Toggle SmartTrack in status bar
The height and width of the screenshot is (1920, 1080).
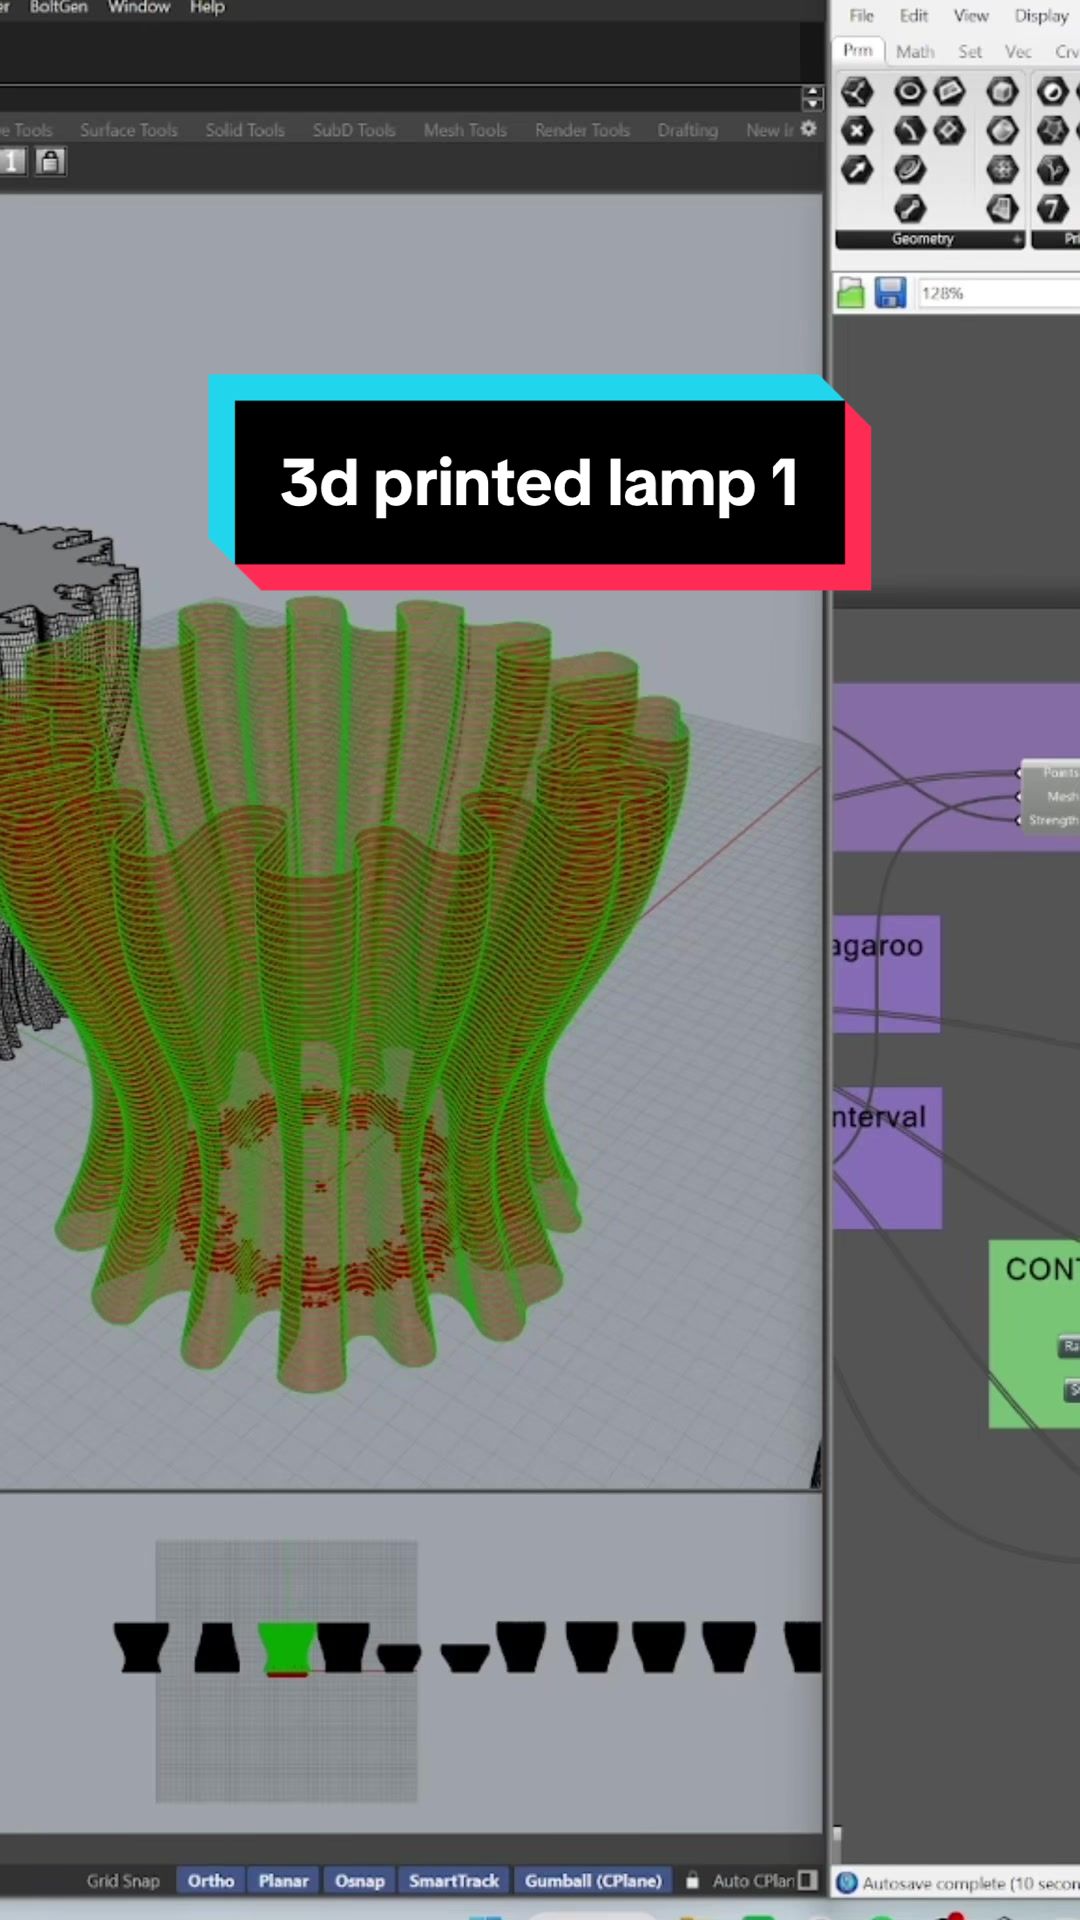click(454, 1881)
